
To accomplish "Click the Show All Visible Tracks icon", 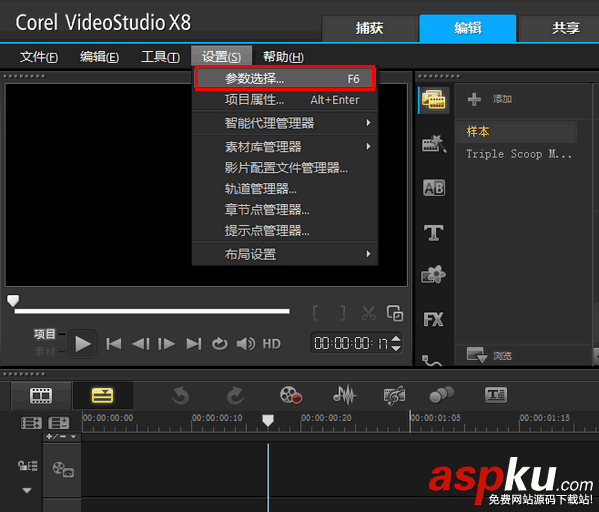I will 31,423.
